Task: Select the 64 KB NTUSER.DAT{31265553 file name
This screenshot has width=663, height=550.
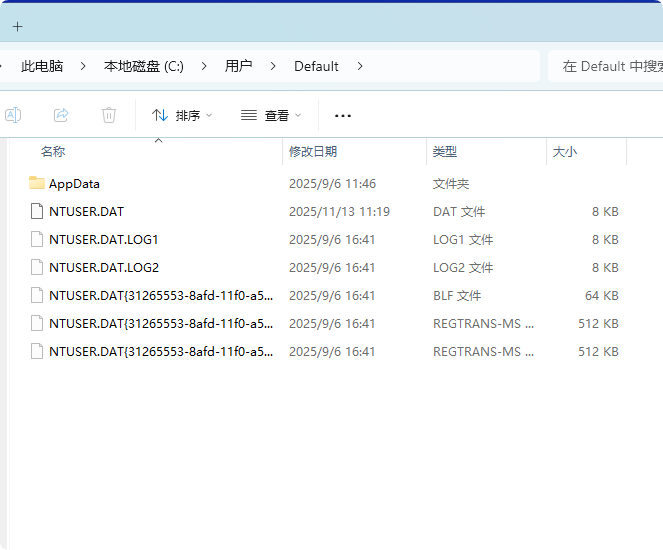Action: pos(161,296)
